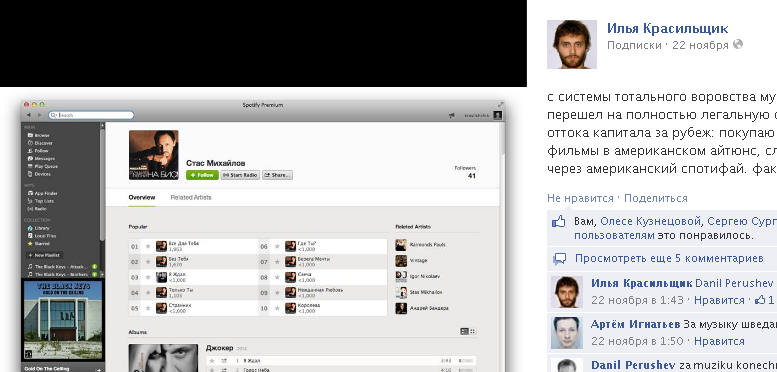This screenshot has width=777, height=372.
Task: Star track 07 Берега Мечты
Action: tap(277, 262)
